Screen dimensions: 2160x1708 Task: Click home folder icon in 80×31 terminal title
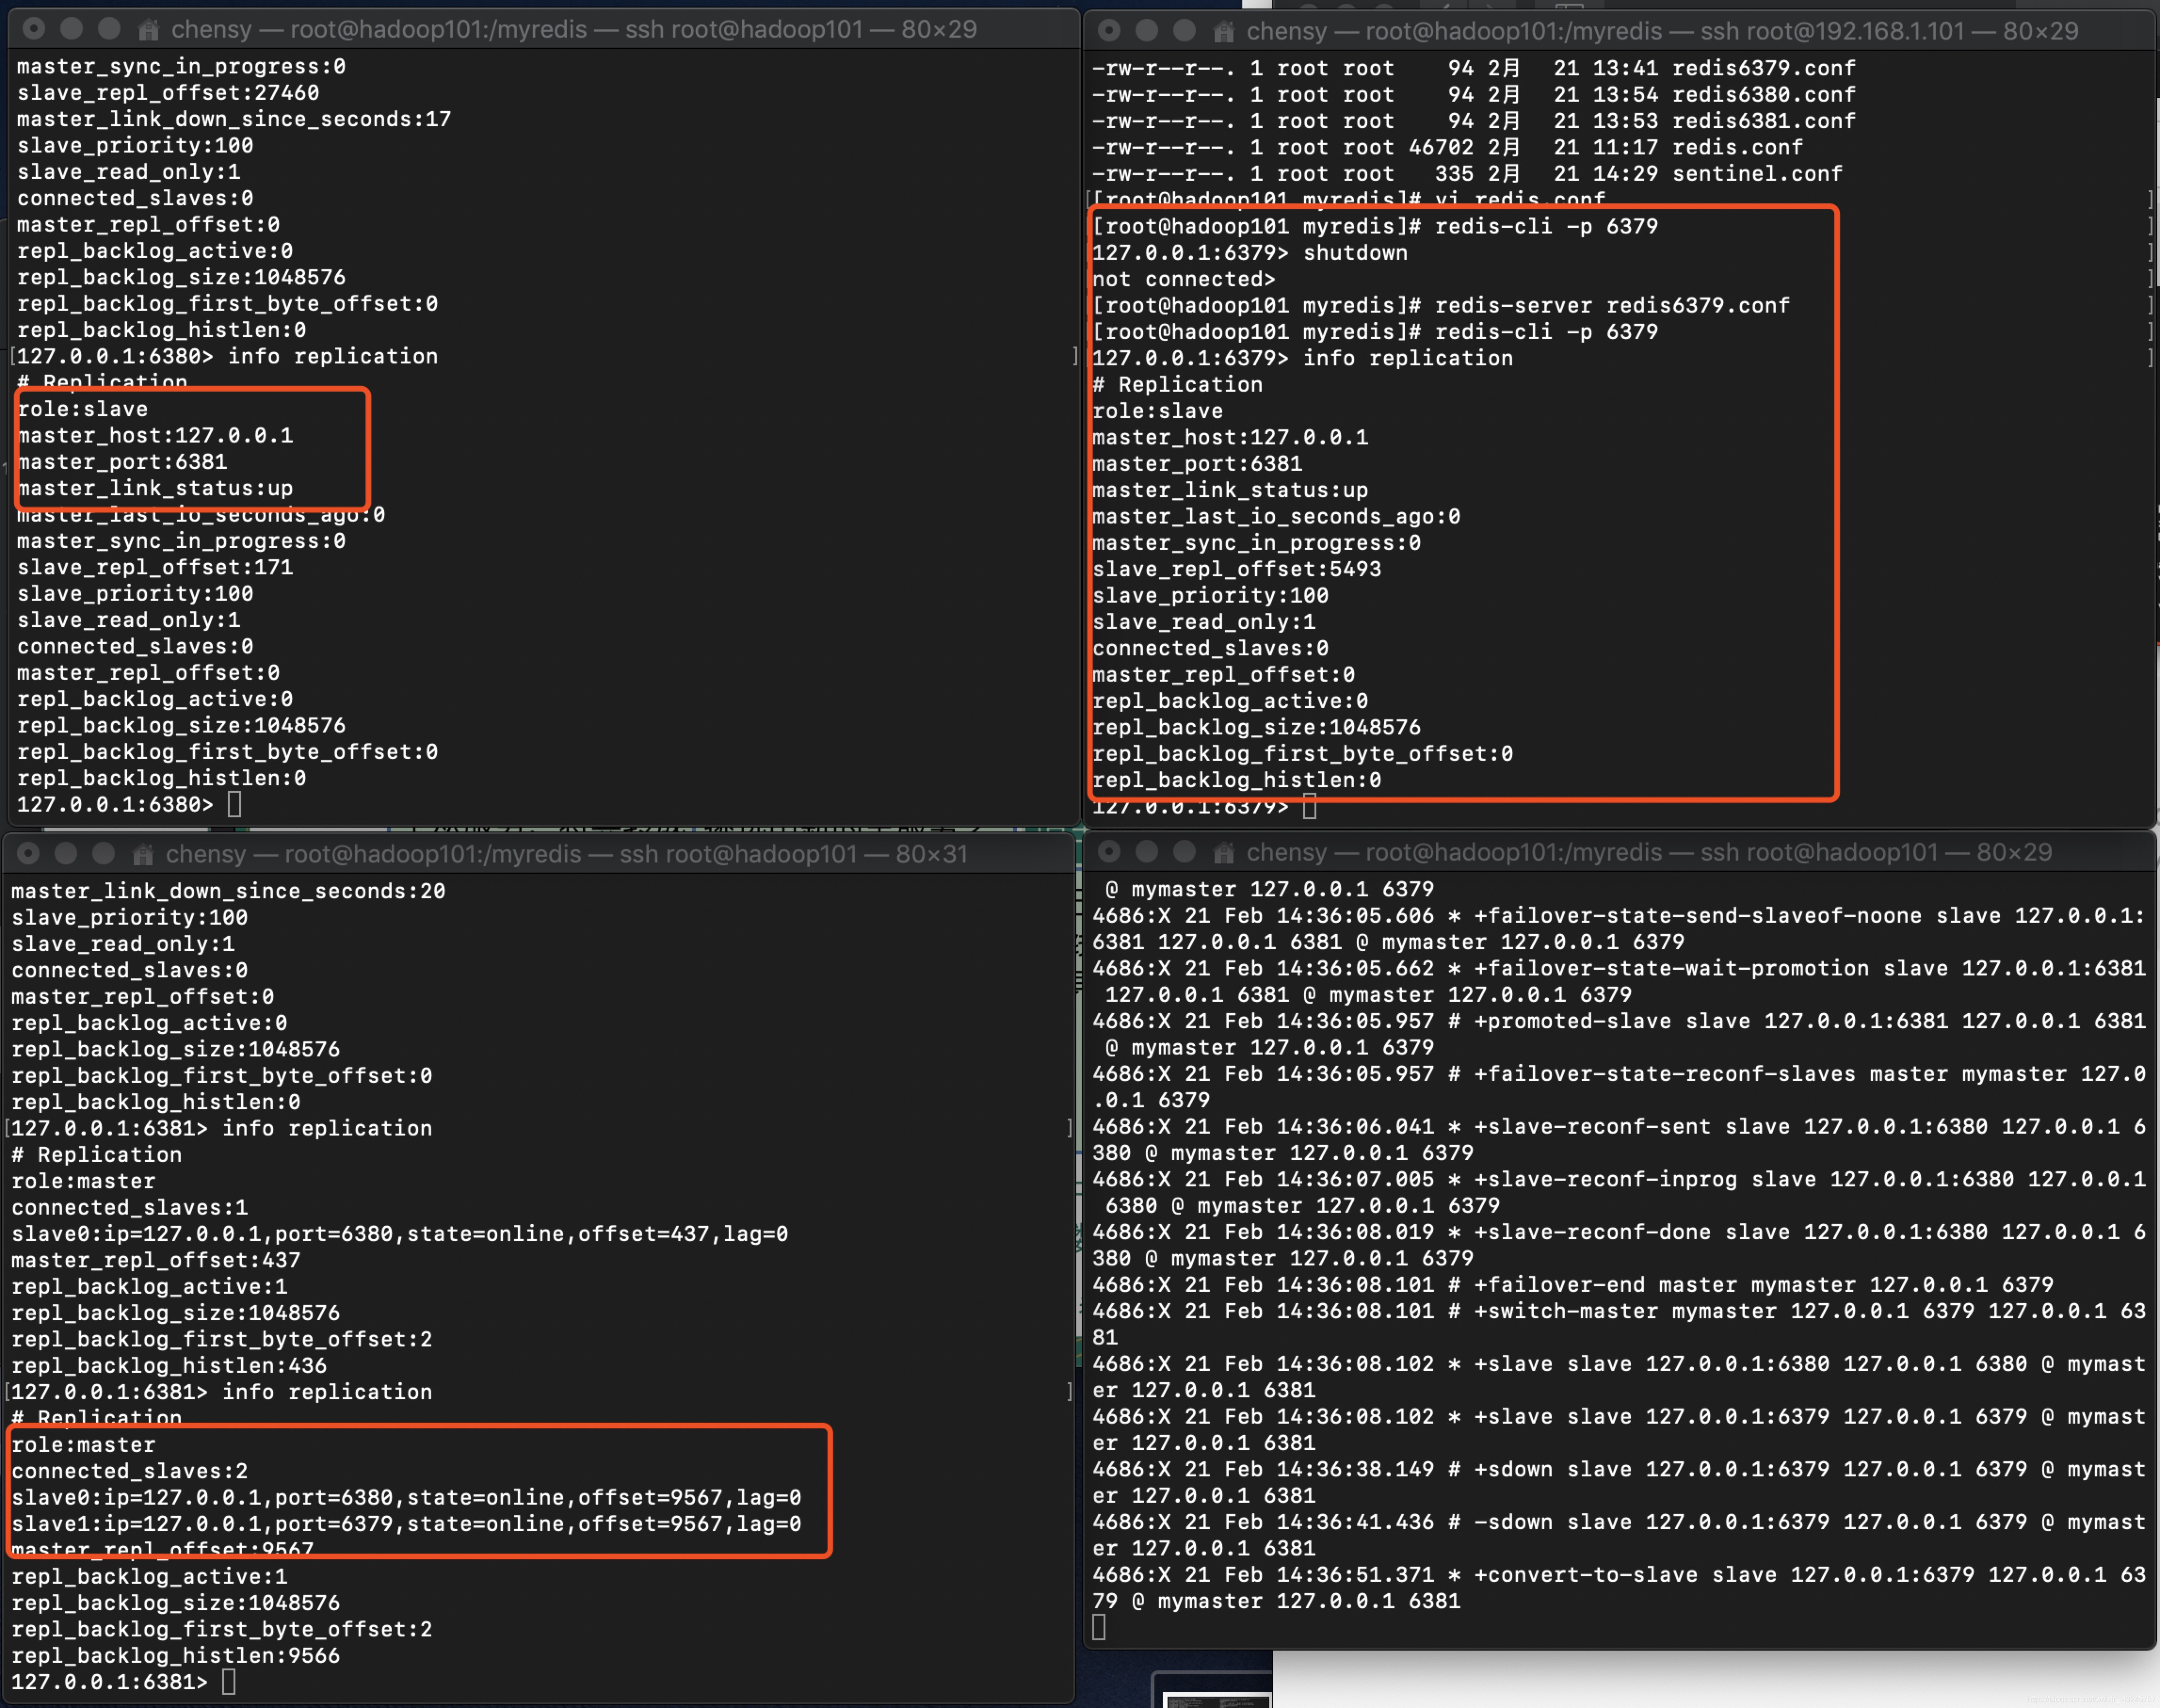pos(143,854)
